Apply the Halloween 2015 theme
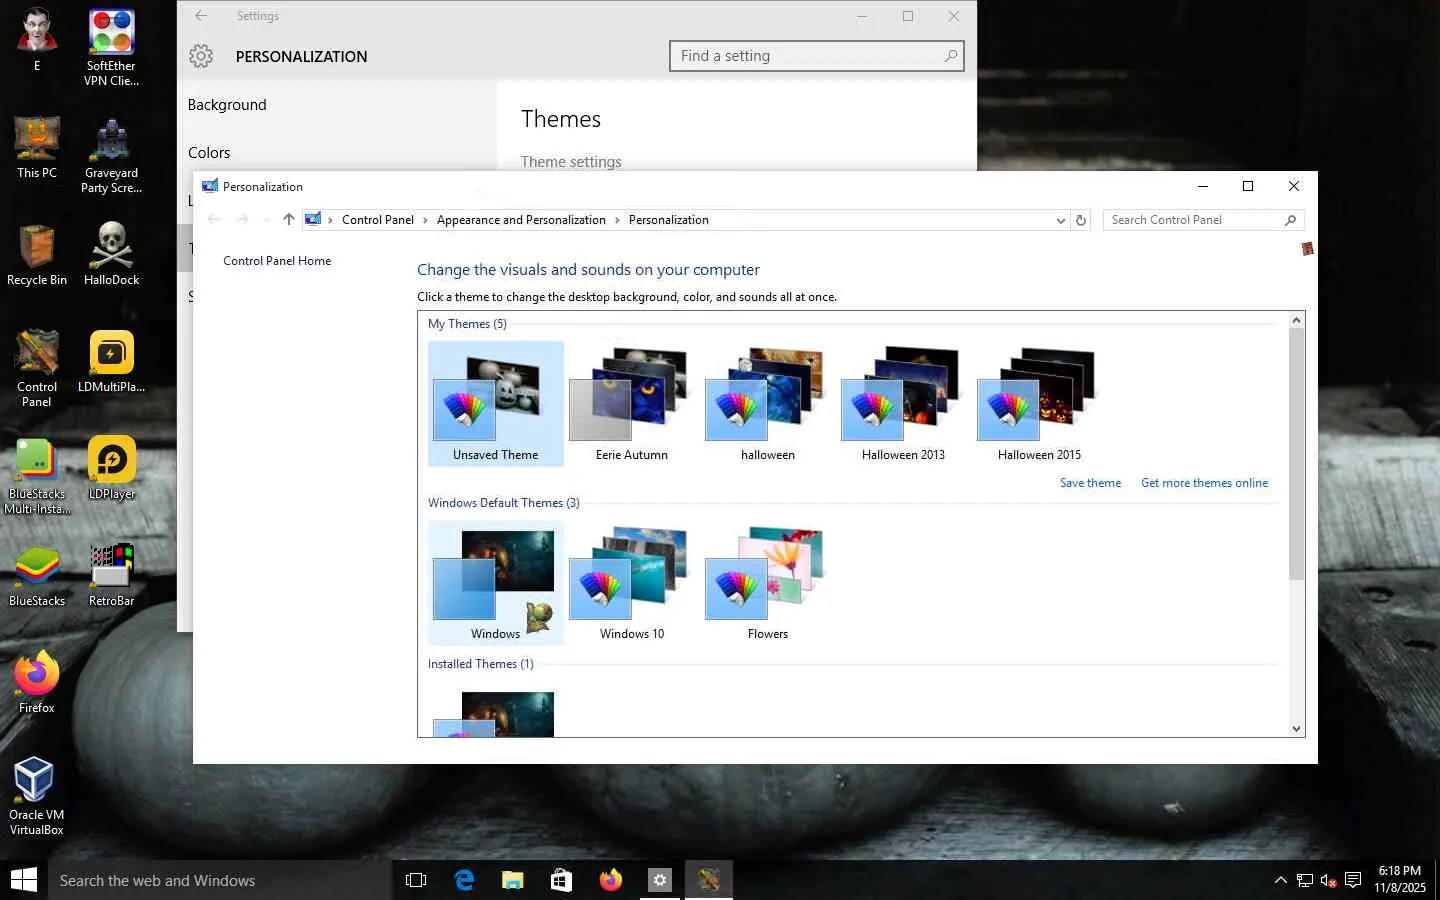Image resolution: width=1440 pixels, height=900 pixels. pos(1040,404)
